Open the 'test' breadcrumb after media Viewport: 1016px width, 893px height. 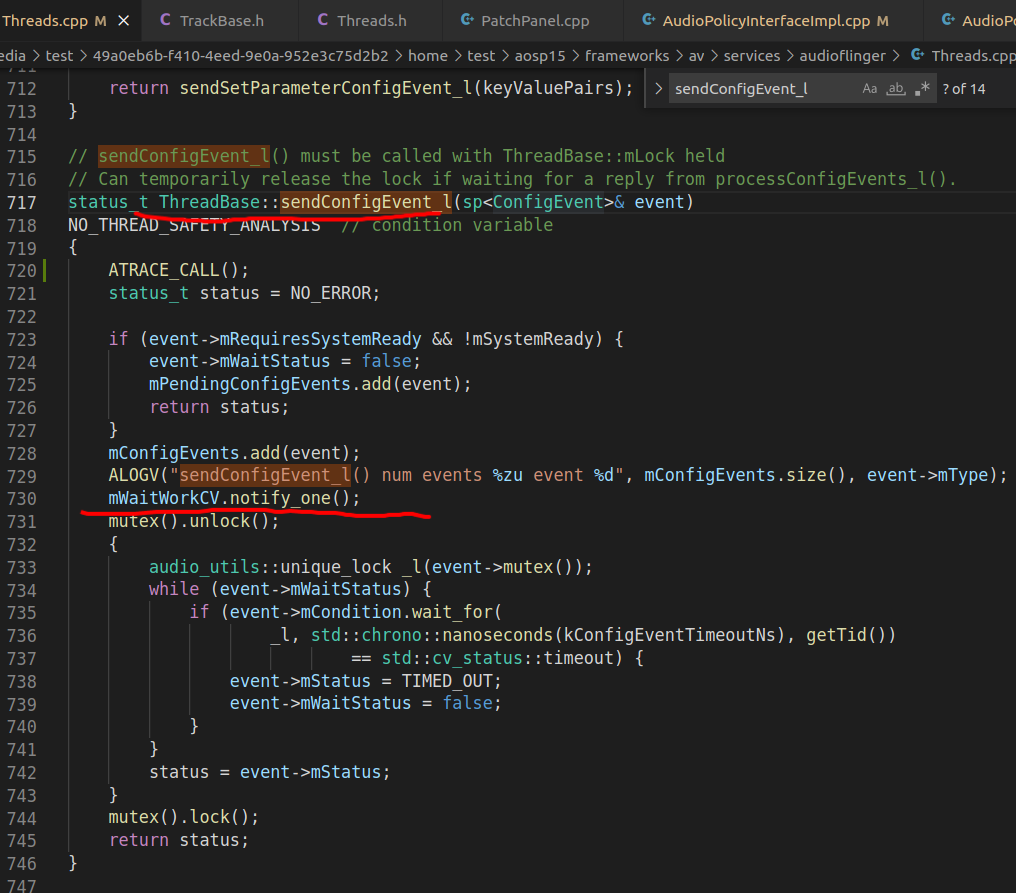(x=59, y=56)
